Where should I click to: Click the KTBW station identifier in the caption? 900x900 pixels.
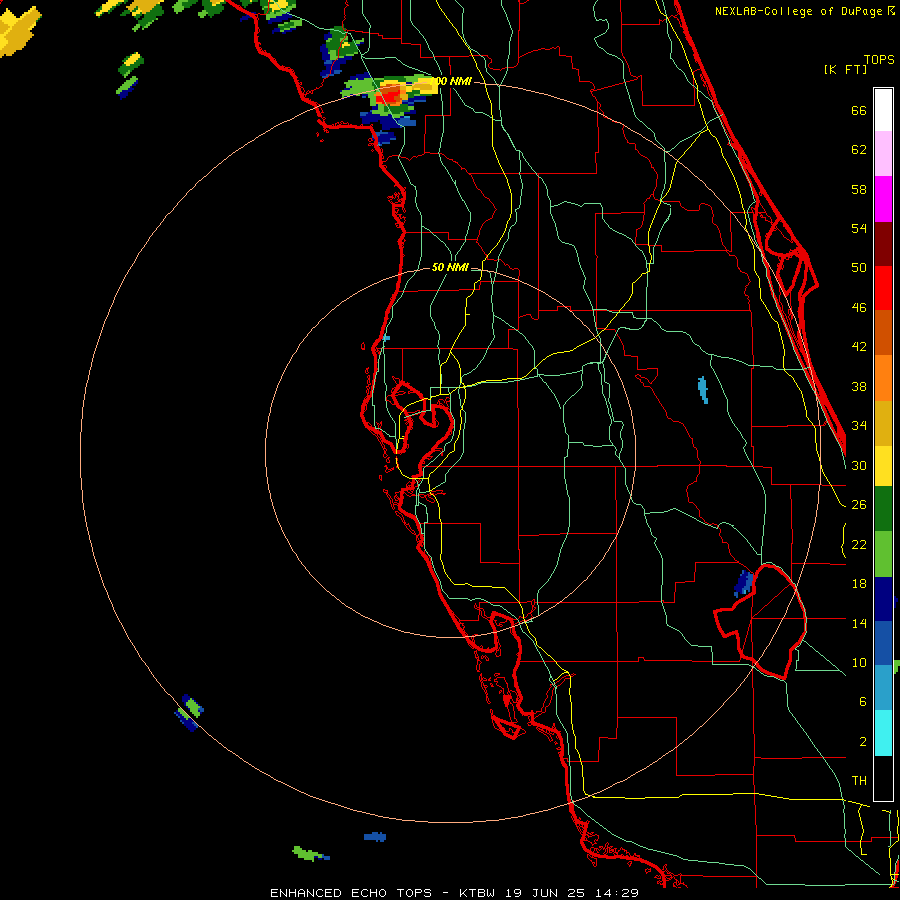[x=476, y=893]
